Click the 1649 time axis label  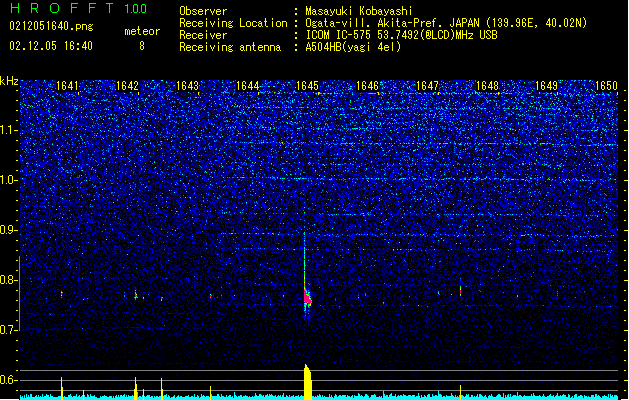coord(546,86)
